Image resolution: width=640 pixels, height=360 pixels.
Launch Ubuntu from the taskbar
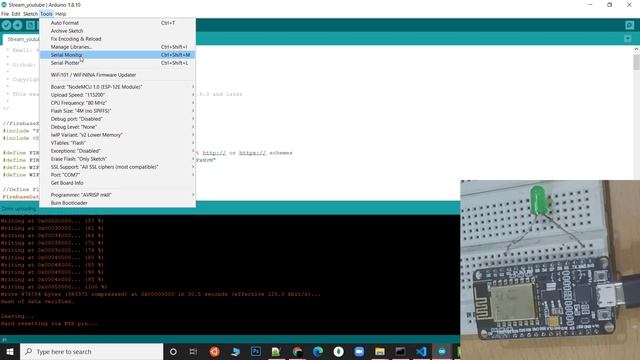(x=214, y=351)
